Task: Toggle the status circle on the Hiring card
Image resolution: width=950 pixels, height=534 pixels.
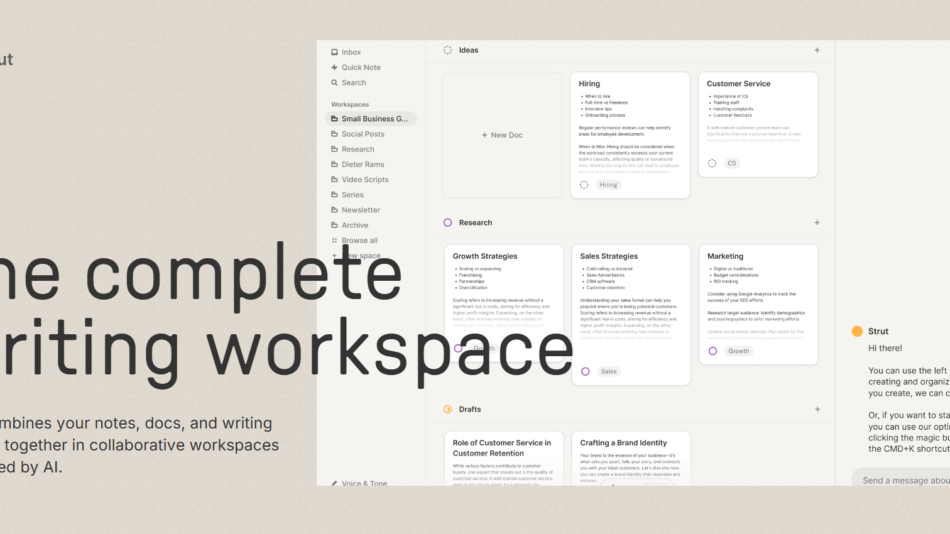Action: (584, 185)
